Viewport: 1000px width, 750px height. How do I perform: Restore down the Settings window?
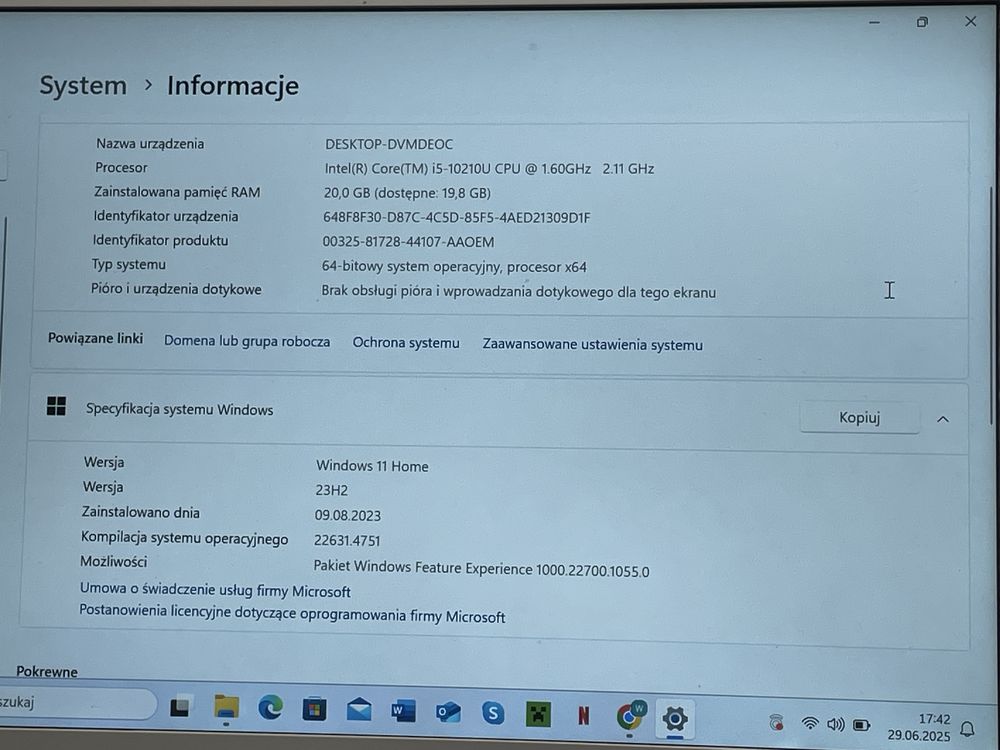[x=922, y=22]
